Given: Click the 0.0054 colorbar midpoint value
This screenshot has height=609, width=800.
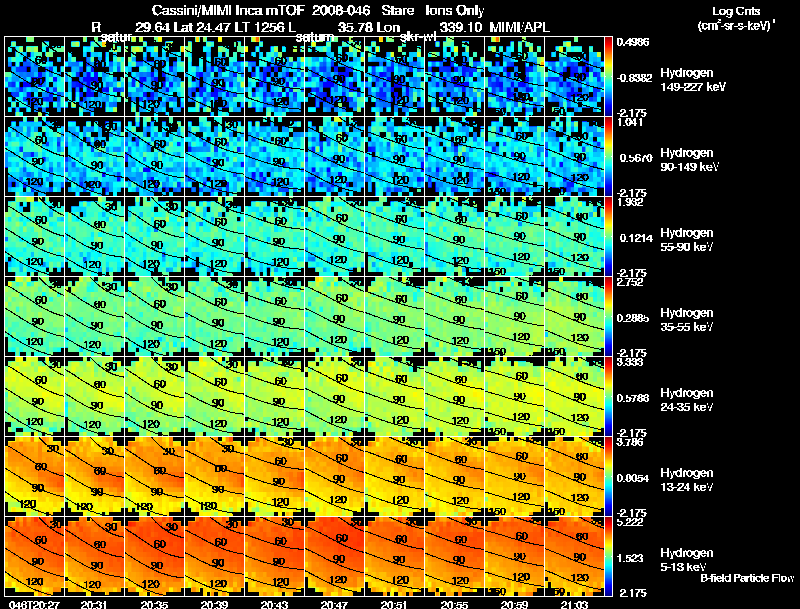Looking at the screenshot, I should click(x=634, y=478).
